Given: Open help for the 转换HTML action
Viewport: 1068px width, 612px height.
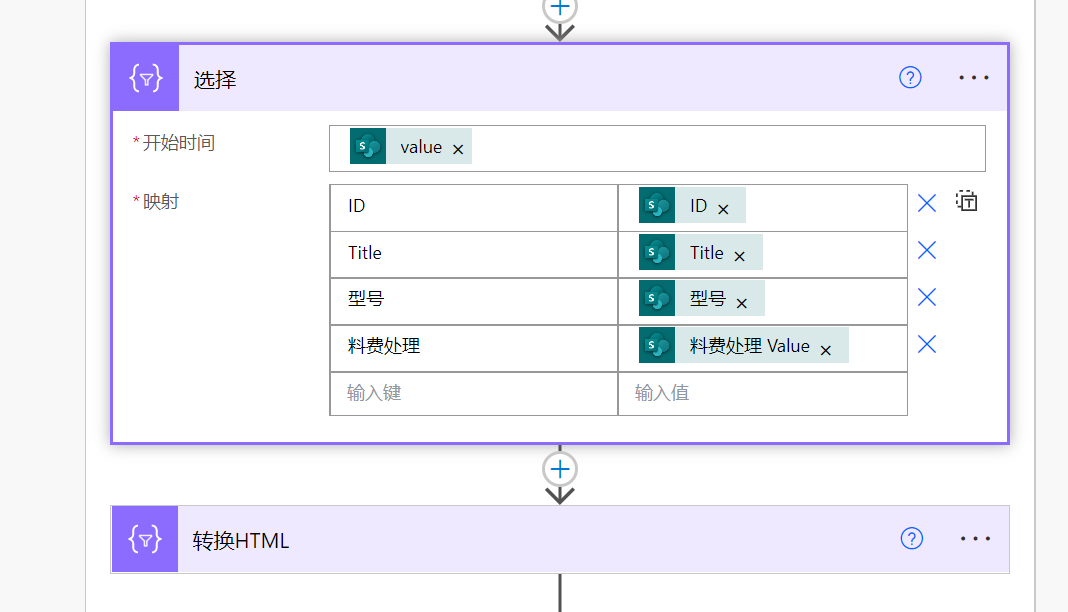Looking at the screenshot, I should point(911,539).
